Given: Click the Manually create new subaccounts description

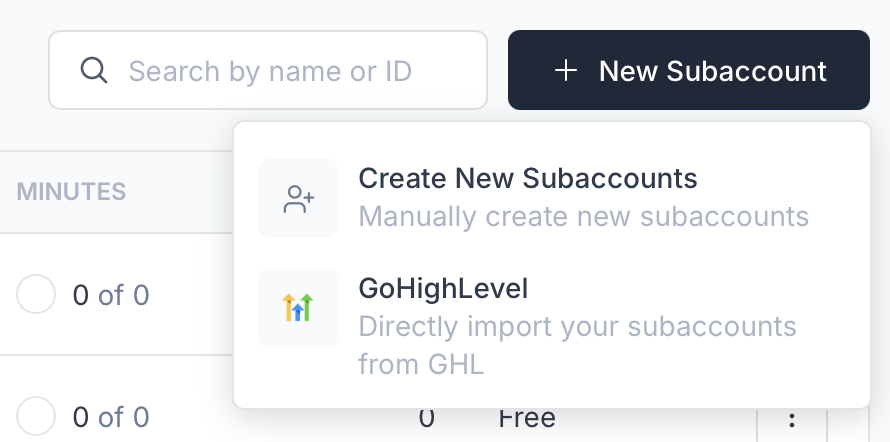Looking at the screenshot, I should point(583,216).
